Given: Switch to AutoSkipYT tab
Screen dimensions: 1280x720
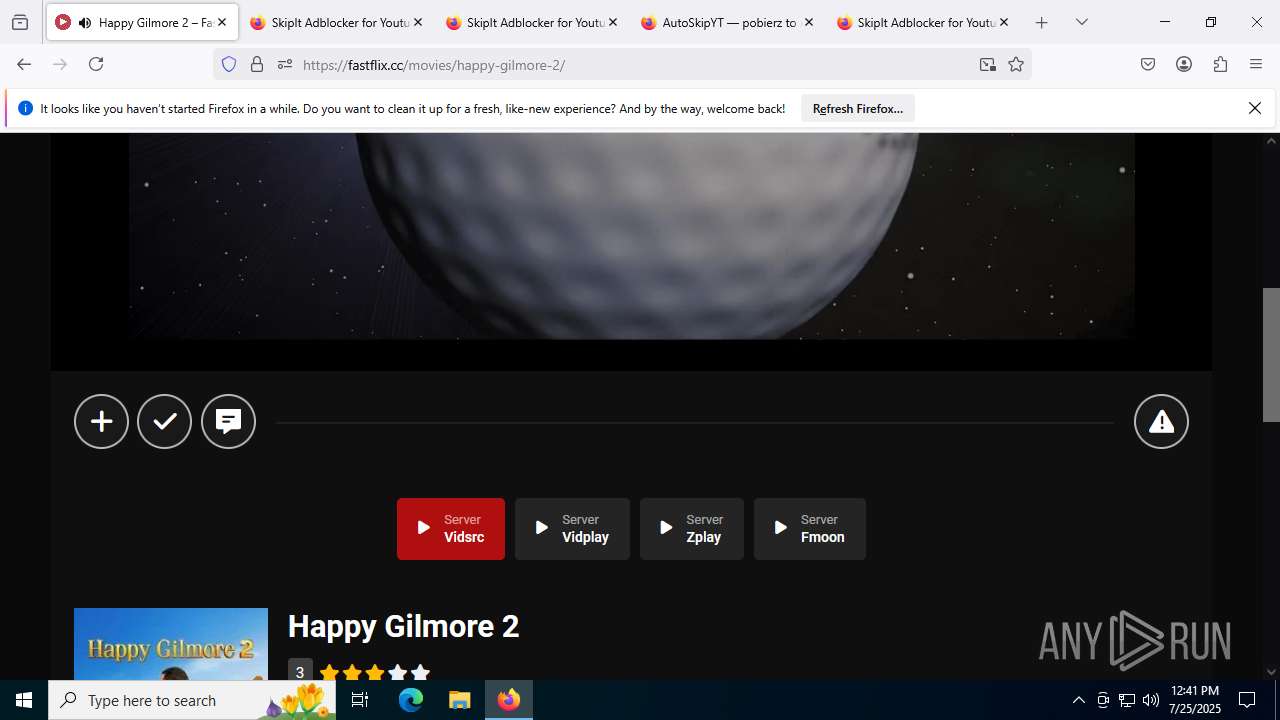Looking at the screenshot, I should point(728,22).
